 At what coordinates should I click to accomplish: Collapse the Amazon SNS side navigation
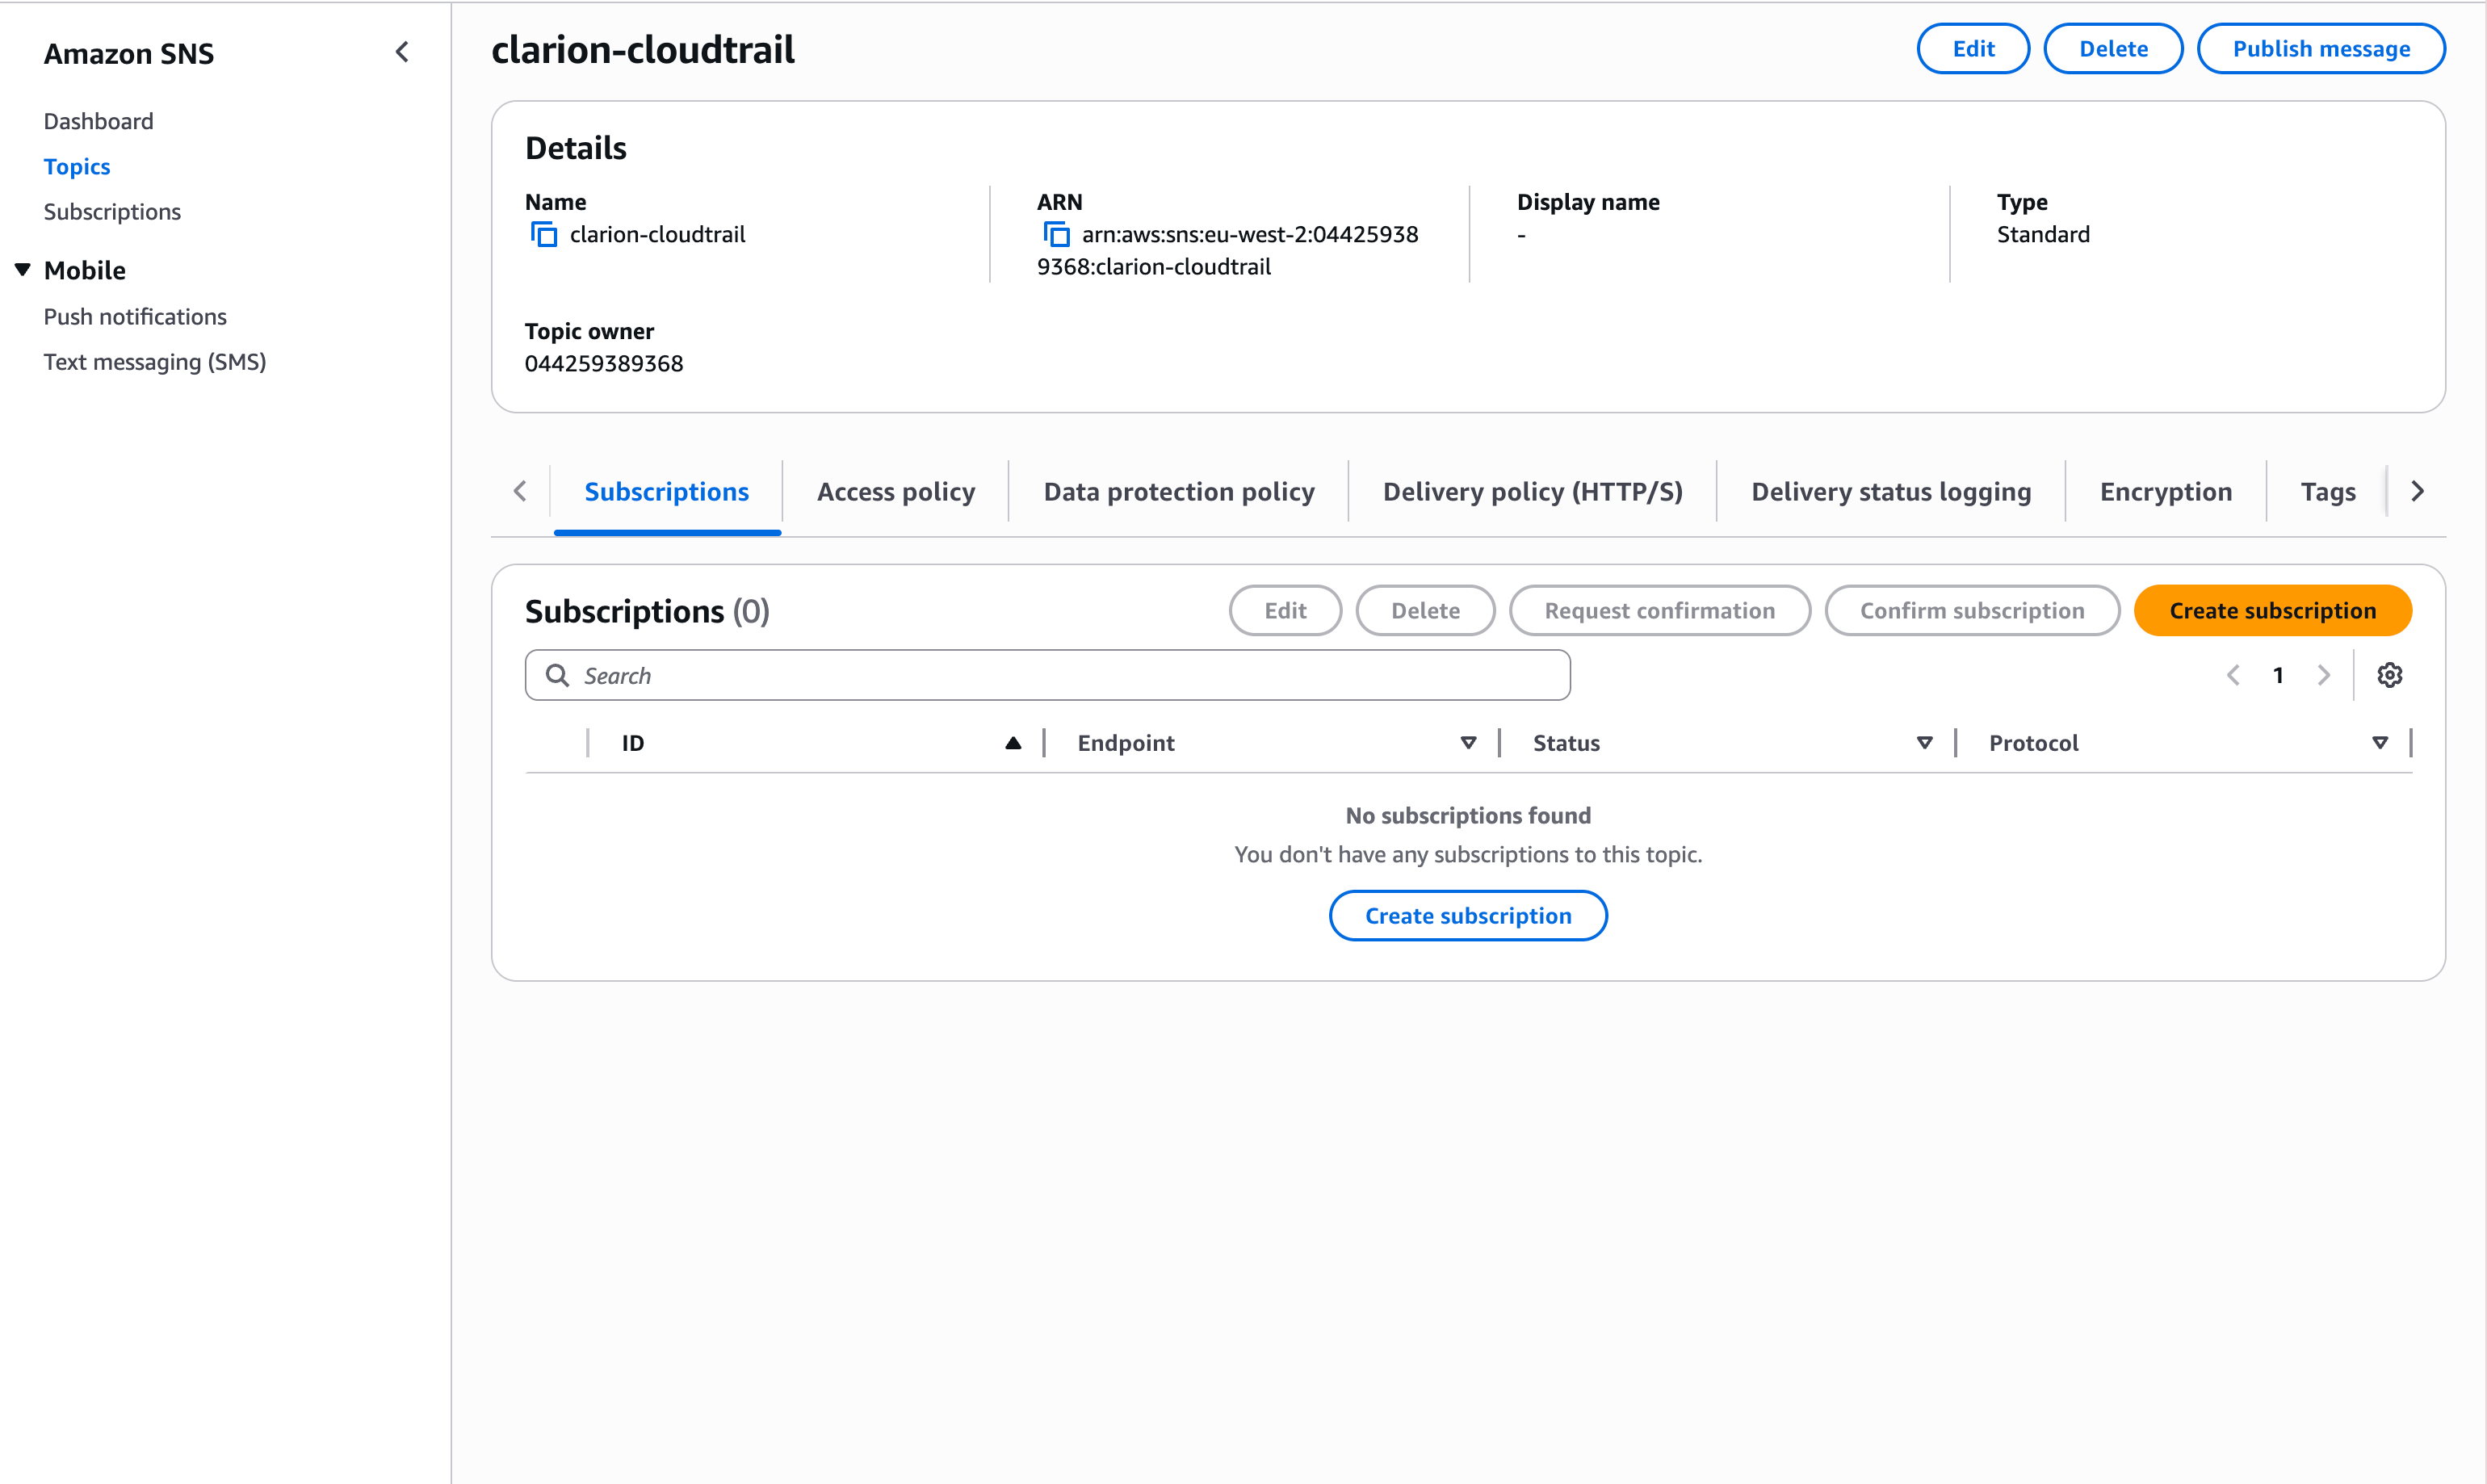tap(402, 52)
